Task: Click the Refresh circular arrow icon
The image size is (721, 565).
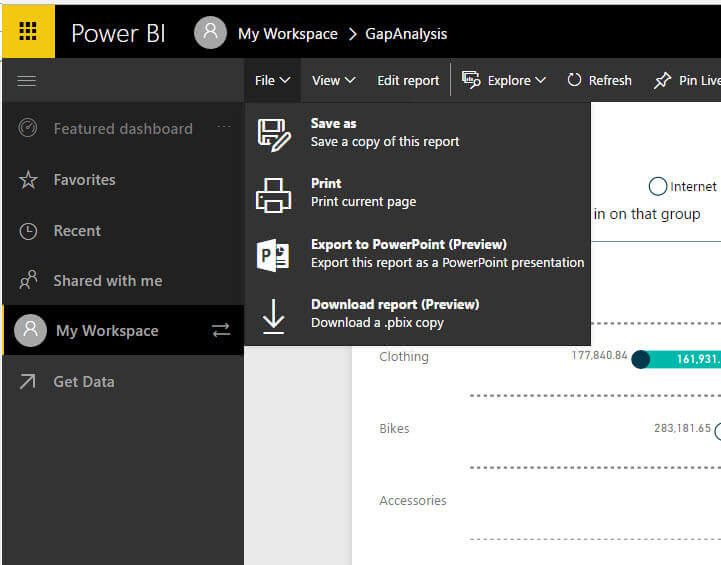Action: click(x=574, y=80)
